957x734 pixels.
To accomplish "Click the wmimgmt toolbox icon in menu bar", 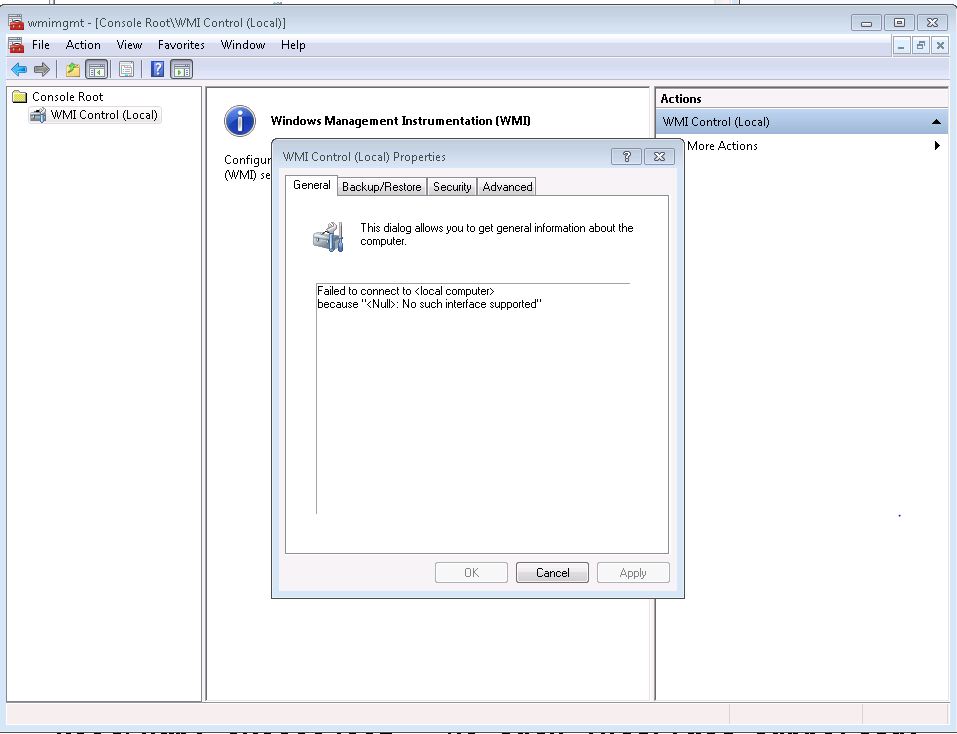I will 16,45.
